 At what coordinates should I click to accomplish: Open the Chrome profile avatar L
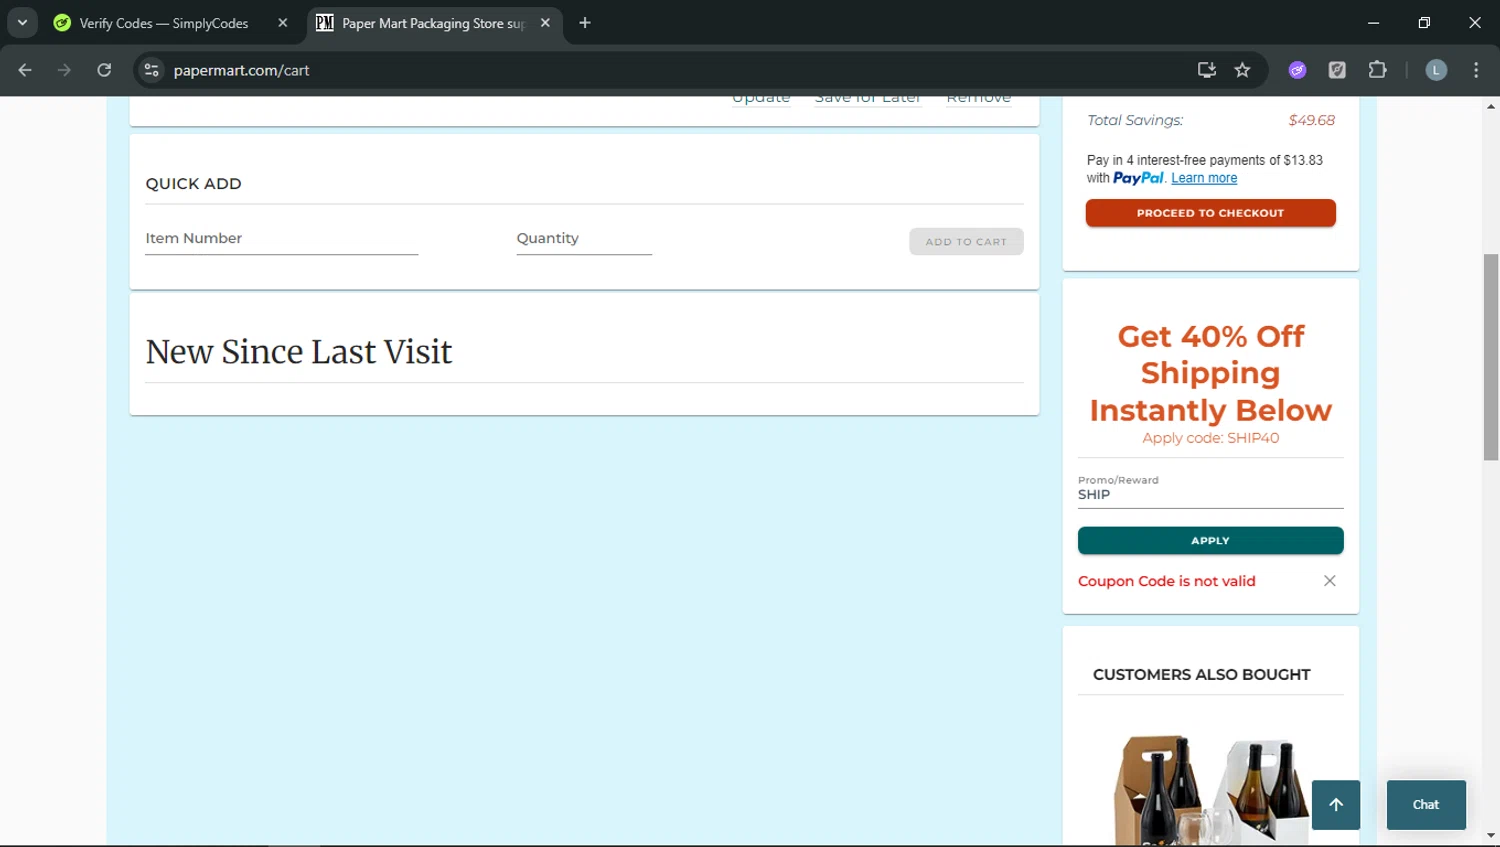tap(1436, 70)
